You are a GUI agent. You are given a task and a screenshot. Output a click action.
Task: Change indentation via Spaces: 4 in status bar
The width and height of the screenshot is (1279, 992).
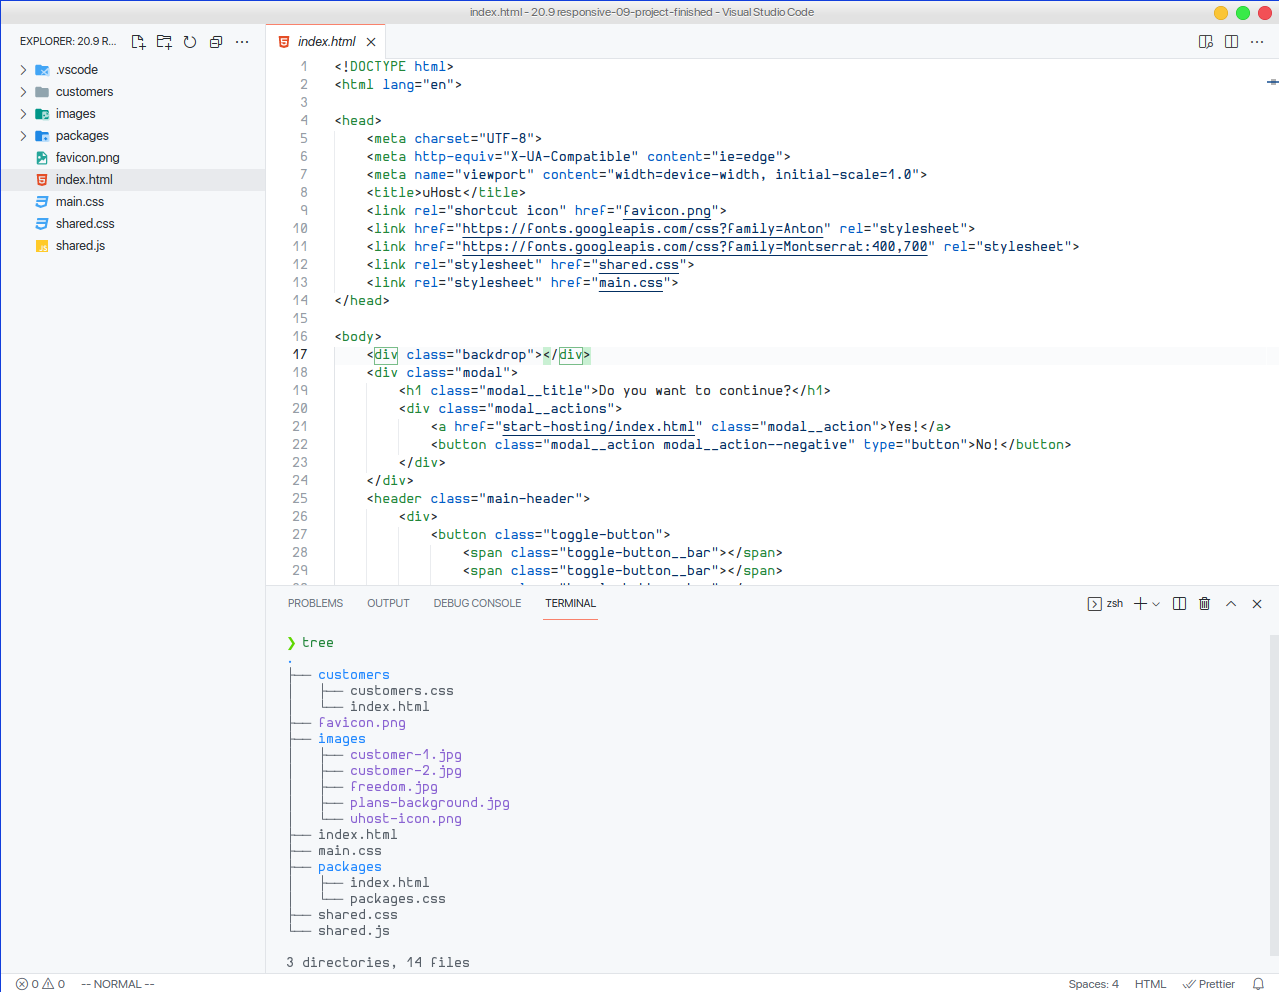(1093, 984)
